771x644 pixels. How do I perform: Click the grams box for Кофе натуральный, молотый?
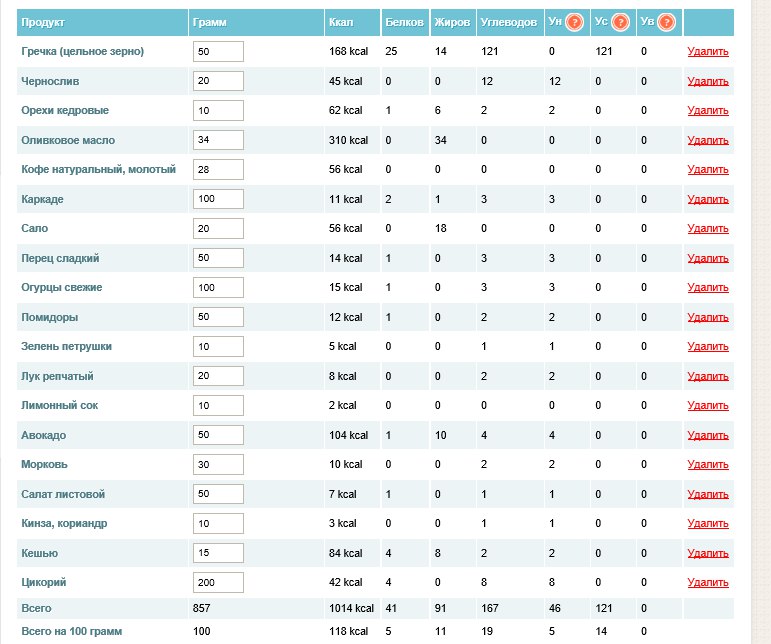218,170
